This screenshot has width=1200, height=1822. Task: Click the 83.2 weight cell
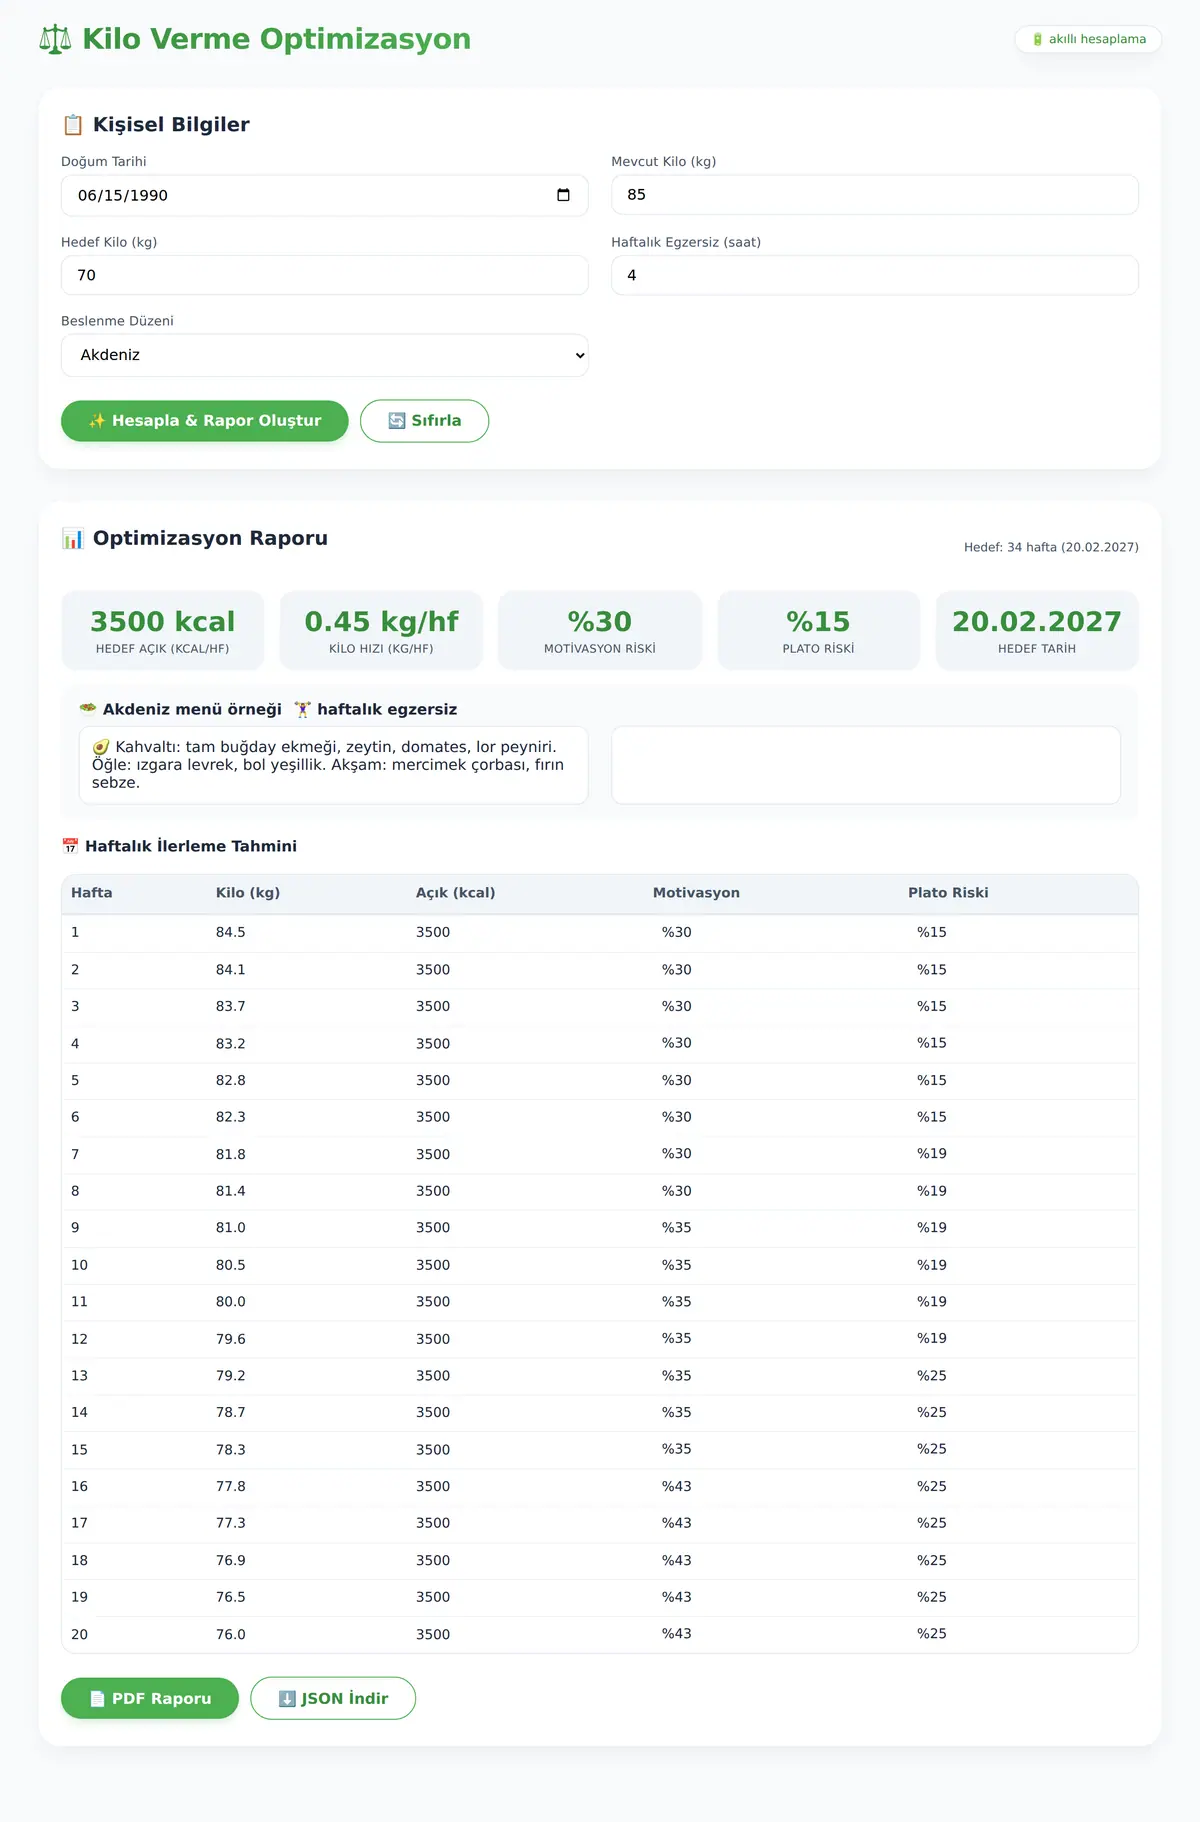[231, 1043]
